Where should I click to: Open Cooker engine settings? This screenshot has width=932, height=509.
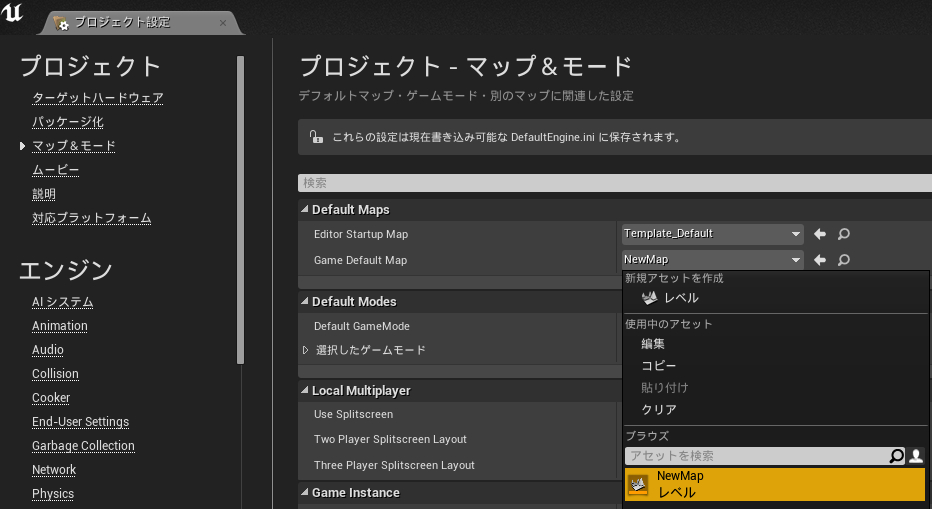51,398
